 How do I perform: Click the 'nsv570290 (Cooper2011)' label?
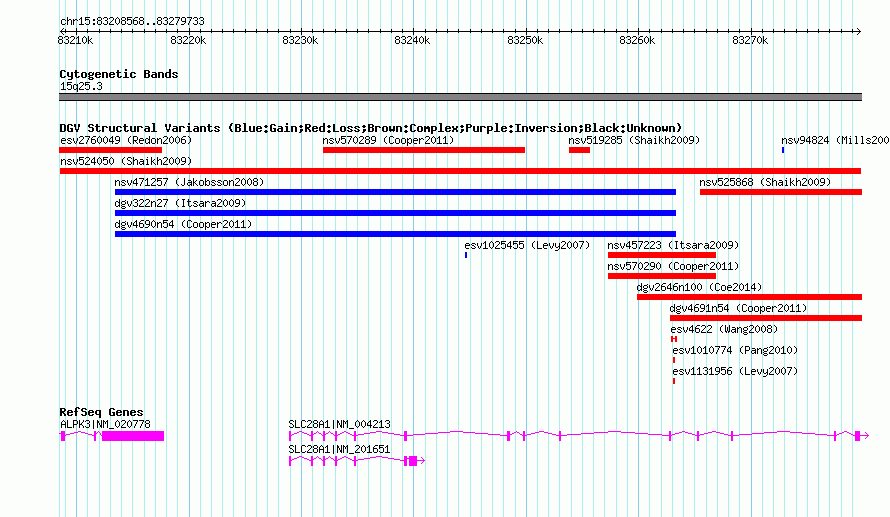tap(673, 266)
